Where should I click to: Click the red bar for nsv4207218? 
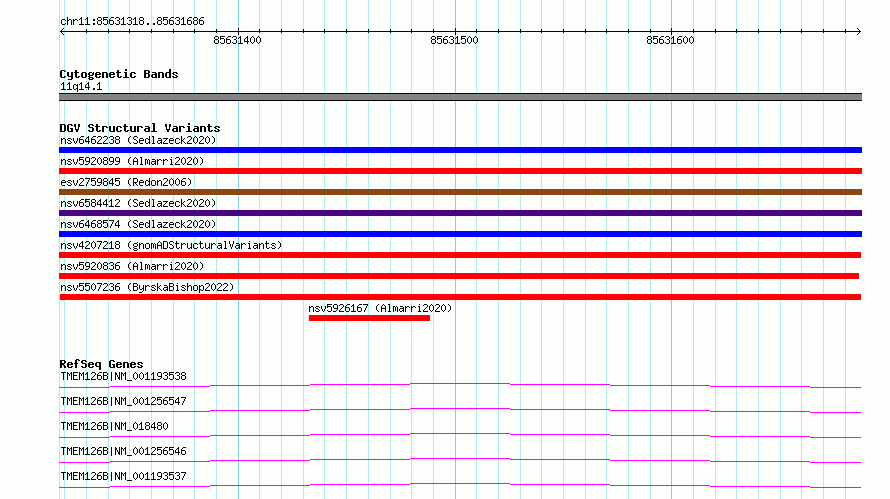click(460, 255)
